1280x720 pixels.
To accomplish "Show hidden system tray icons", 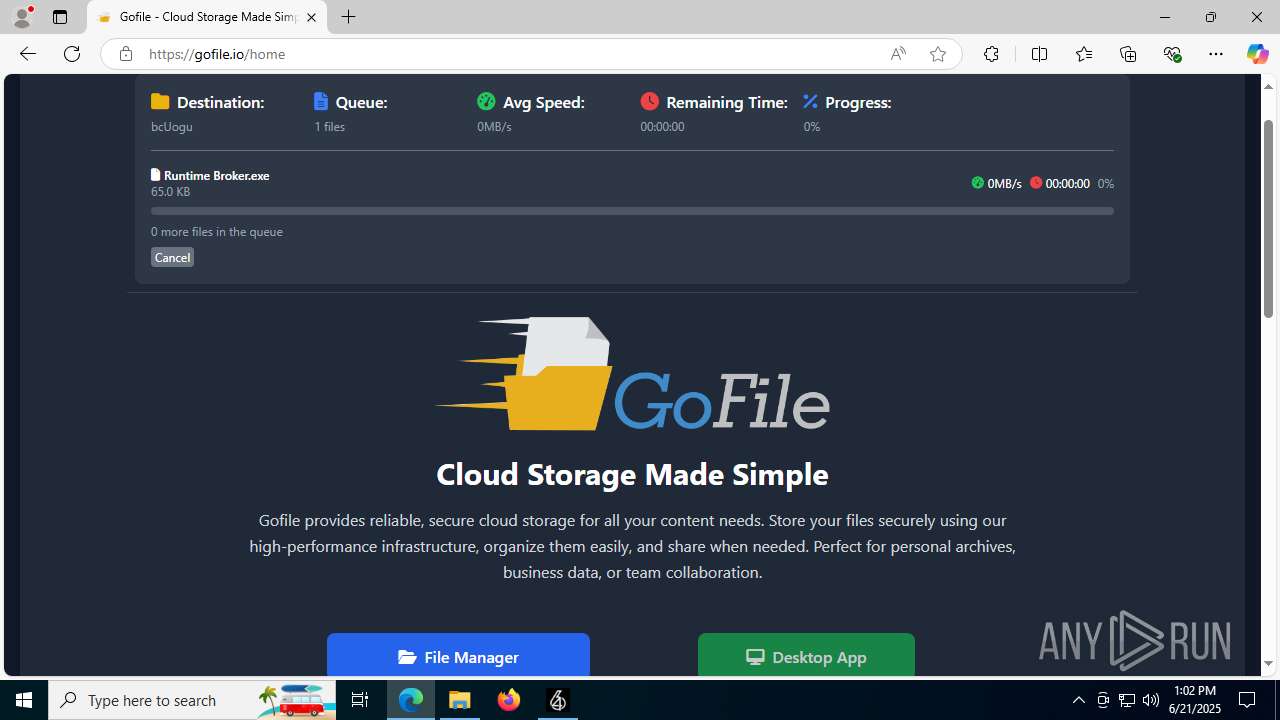I will (1078, 700).
